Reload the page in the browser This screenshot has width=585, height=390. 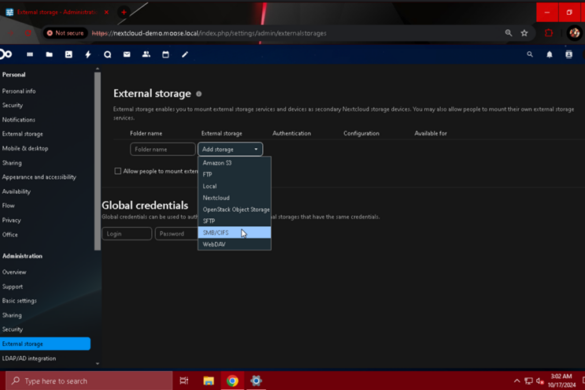28,33
